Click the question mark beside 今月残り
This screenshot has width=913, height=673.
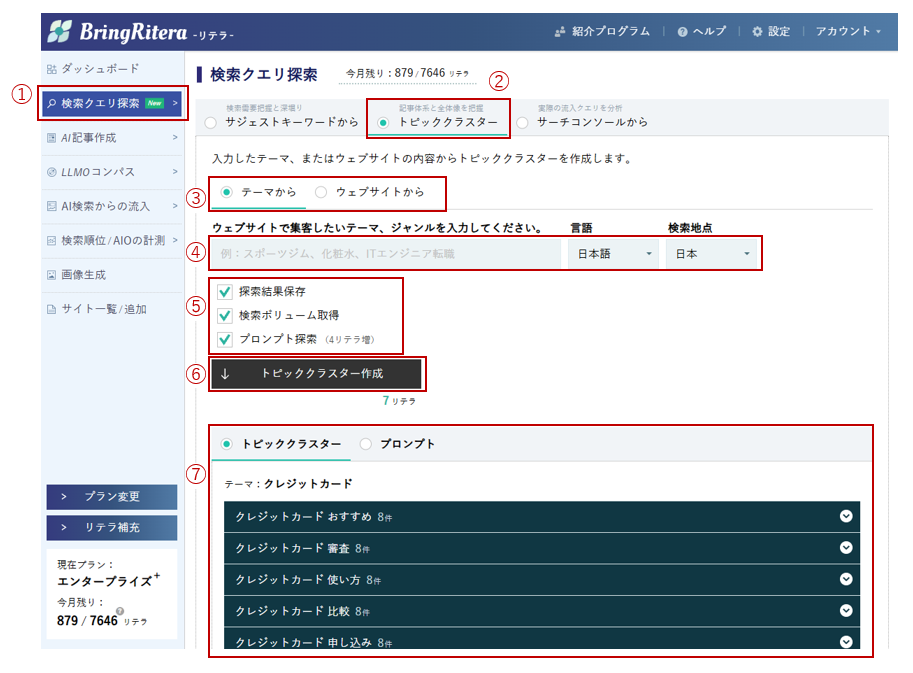120,611
